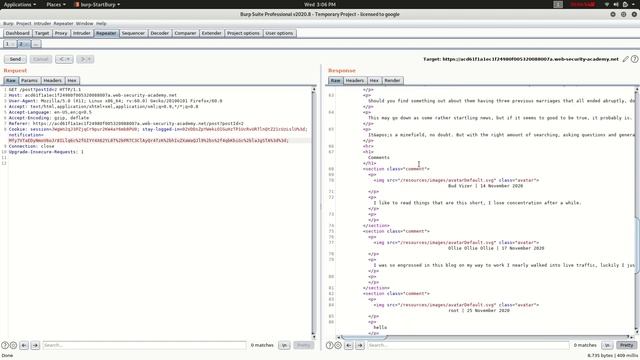
Task: Switch to the Project options tab
Action: (x=243, y=33)
